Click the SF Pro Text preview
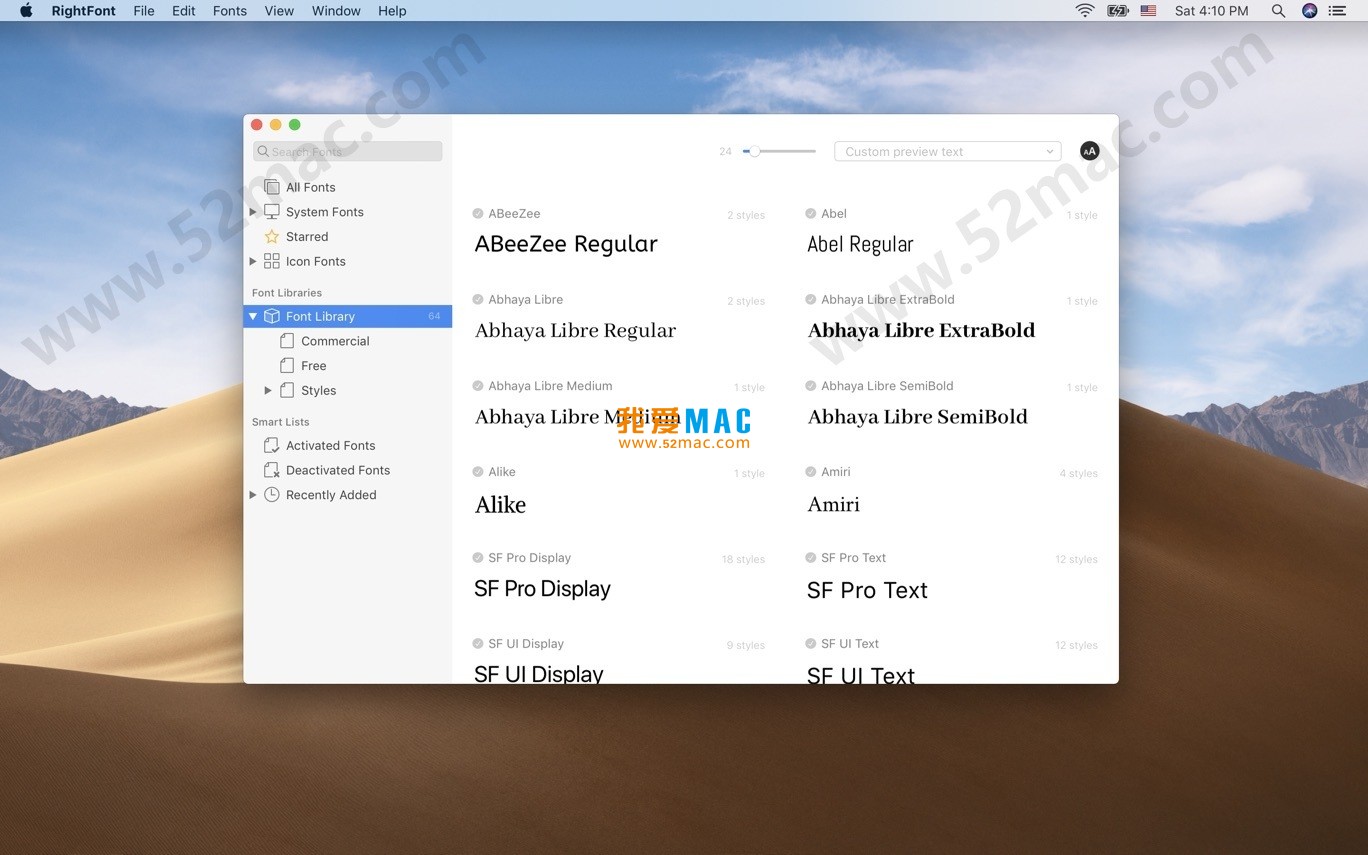 point(867,590)
